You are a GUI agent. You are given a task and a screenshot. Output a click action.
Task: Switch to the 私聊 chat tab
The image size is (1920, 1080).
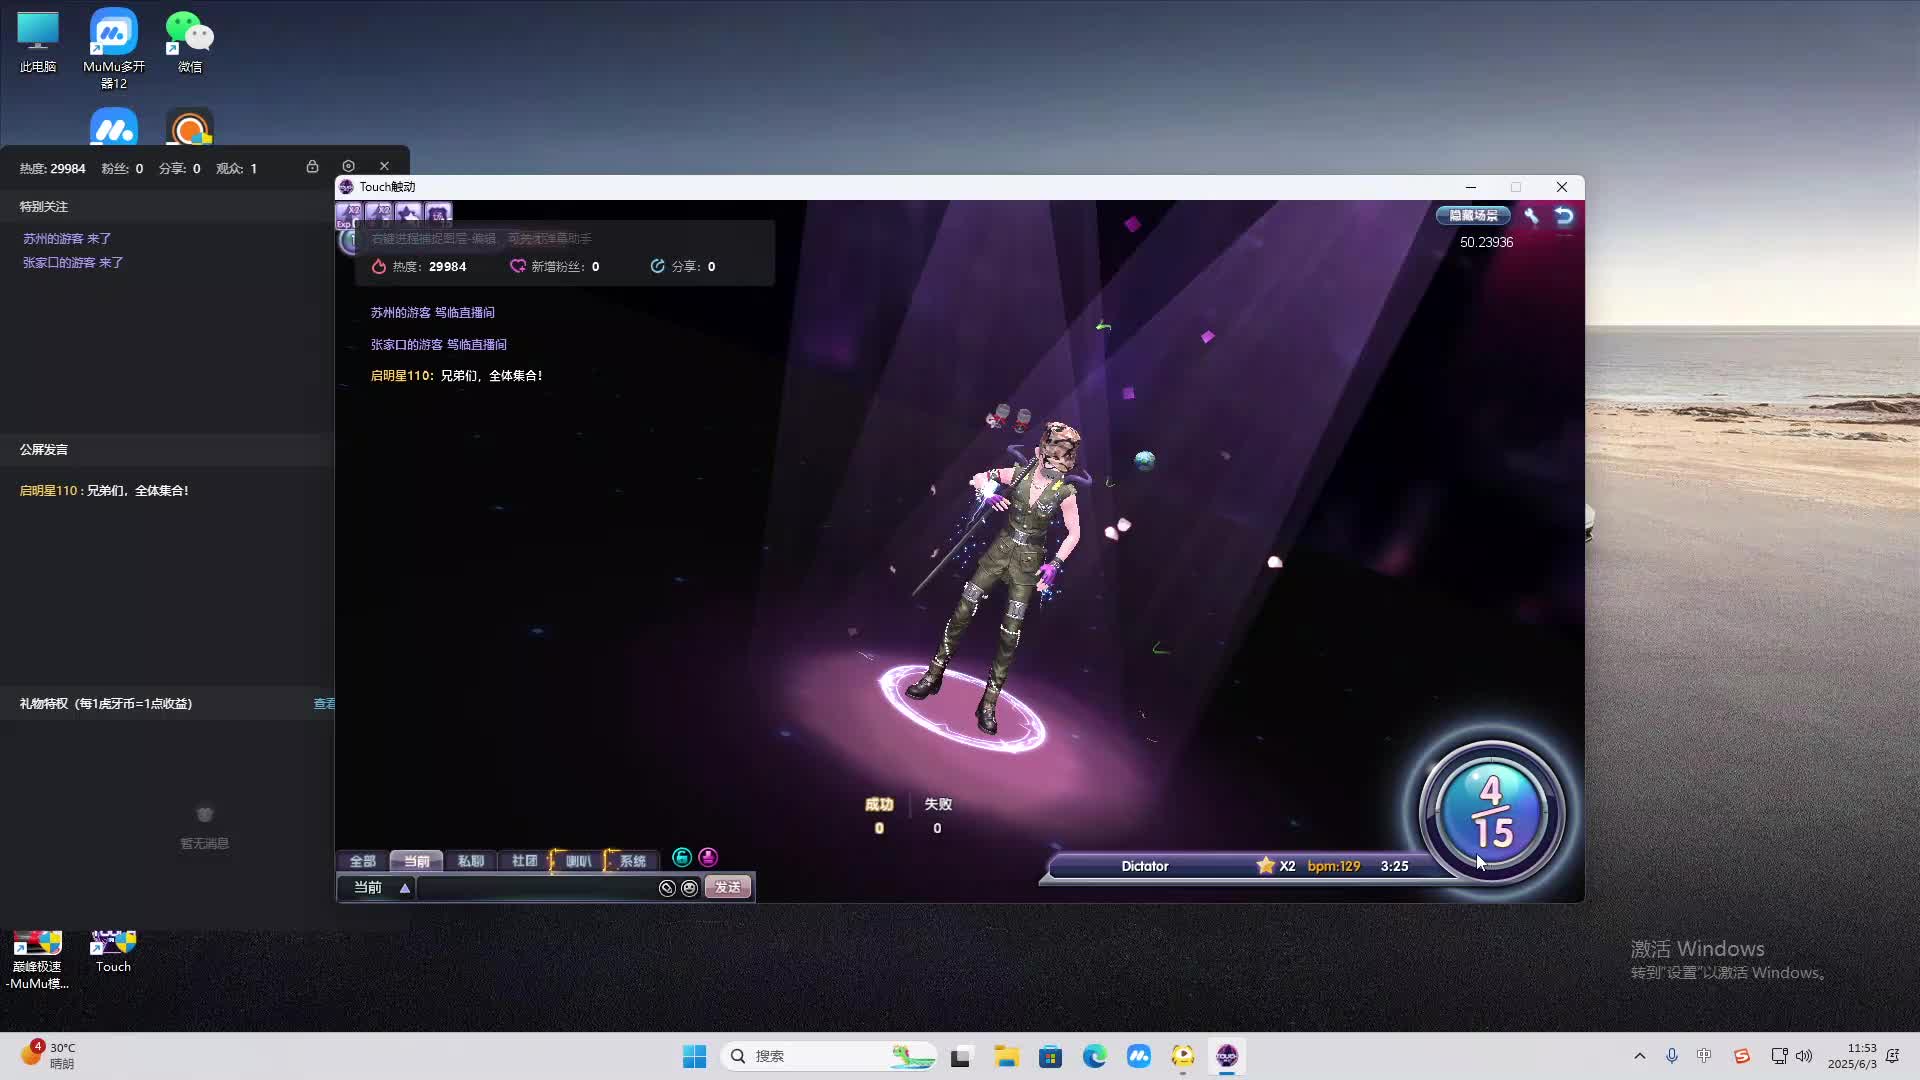tap(470, 861)
